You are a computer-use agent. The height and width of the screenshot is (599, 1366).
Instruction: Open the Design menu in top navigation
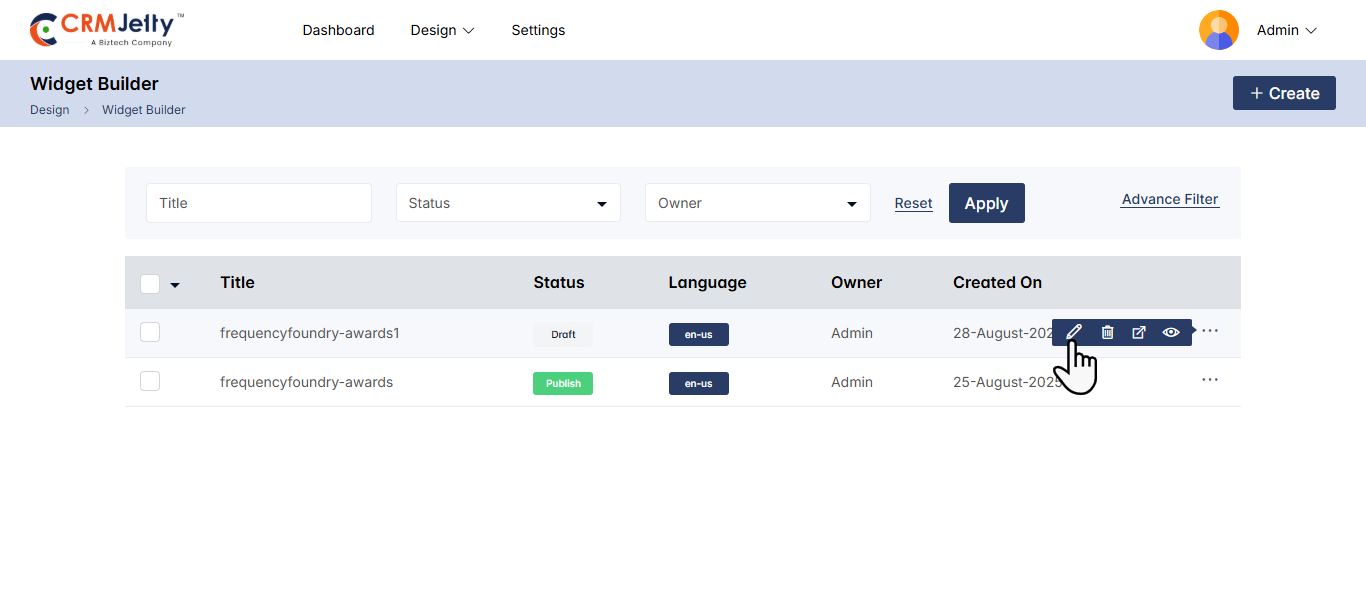click(442, 30)
